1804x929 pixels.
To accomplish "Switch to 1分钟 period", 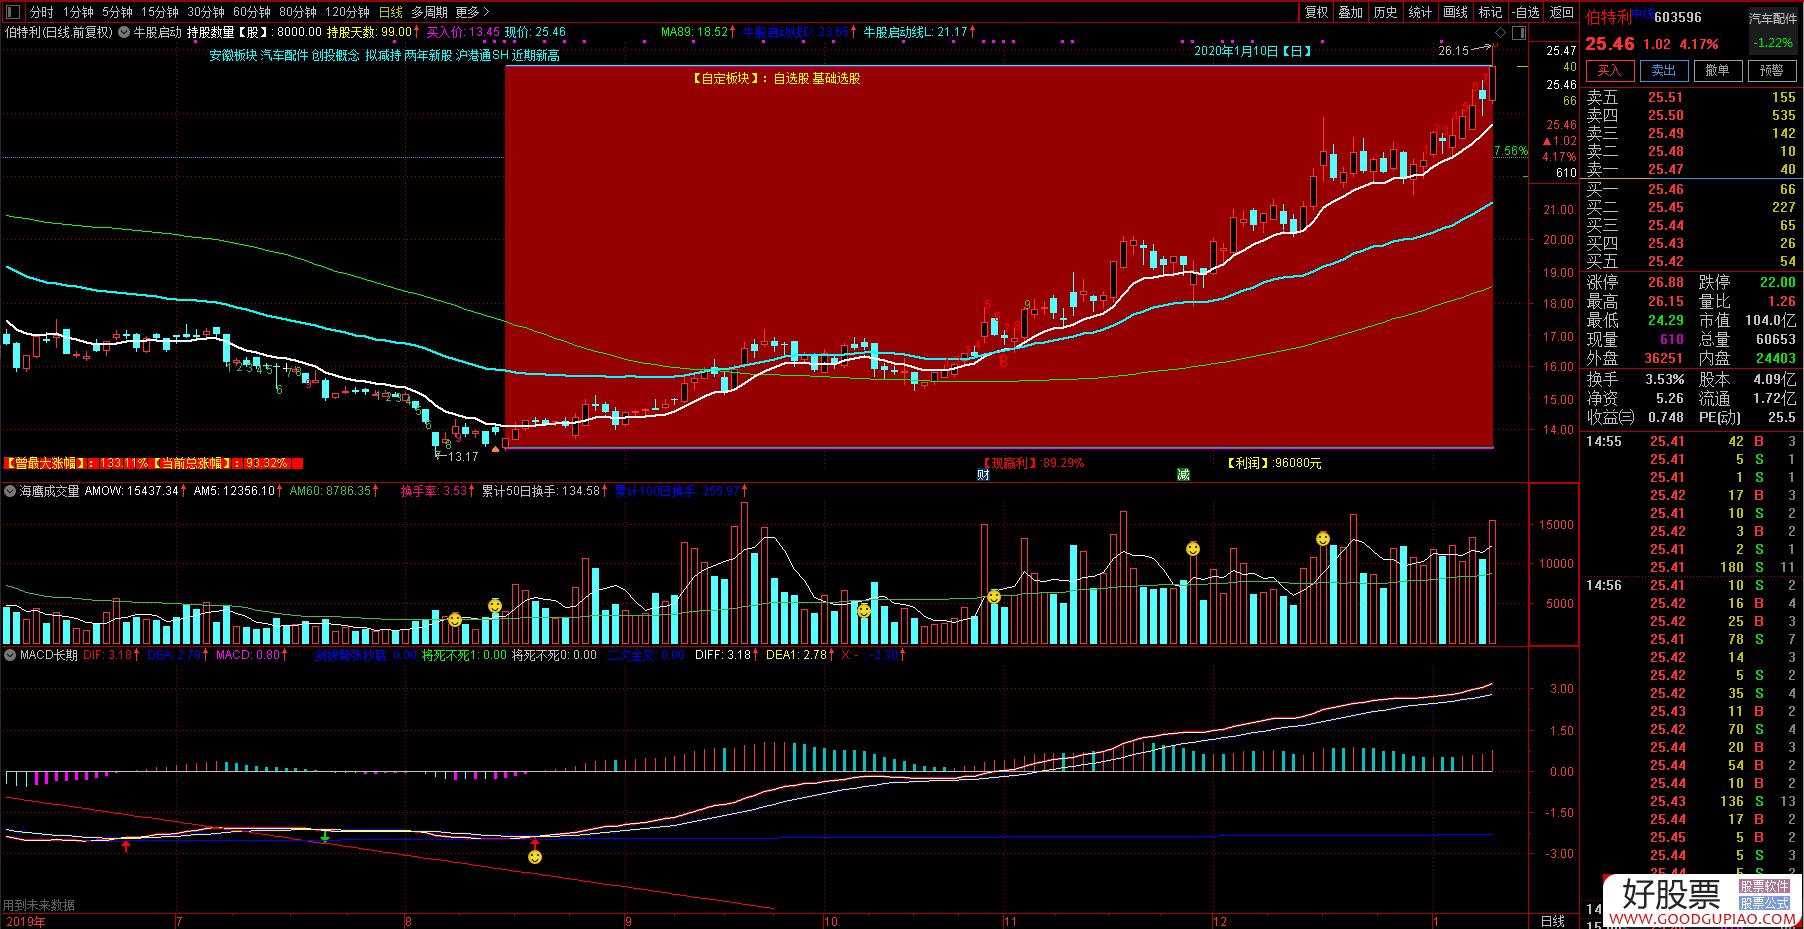I will (x=78, y=12).
